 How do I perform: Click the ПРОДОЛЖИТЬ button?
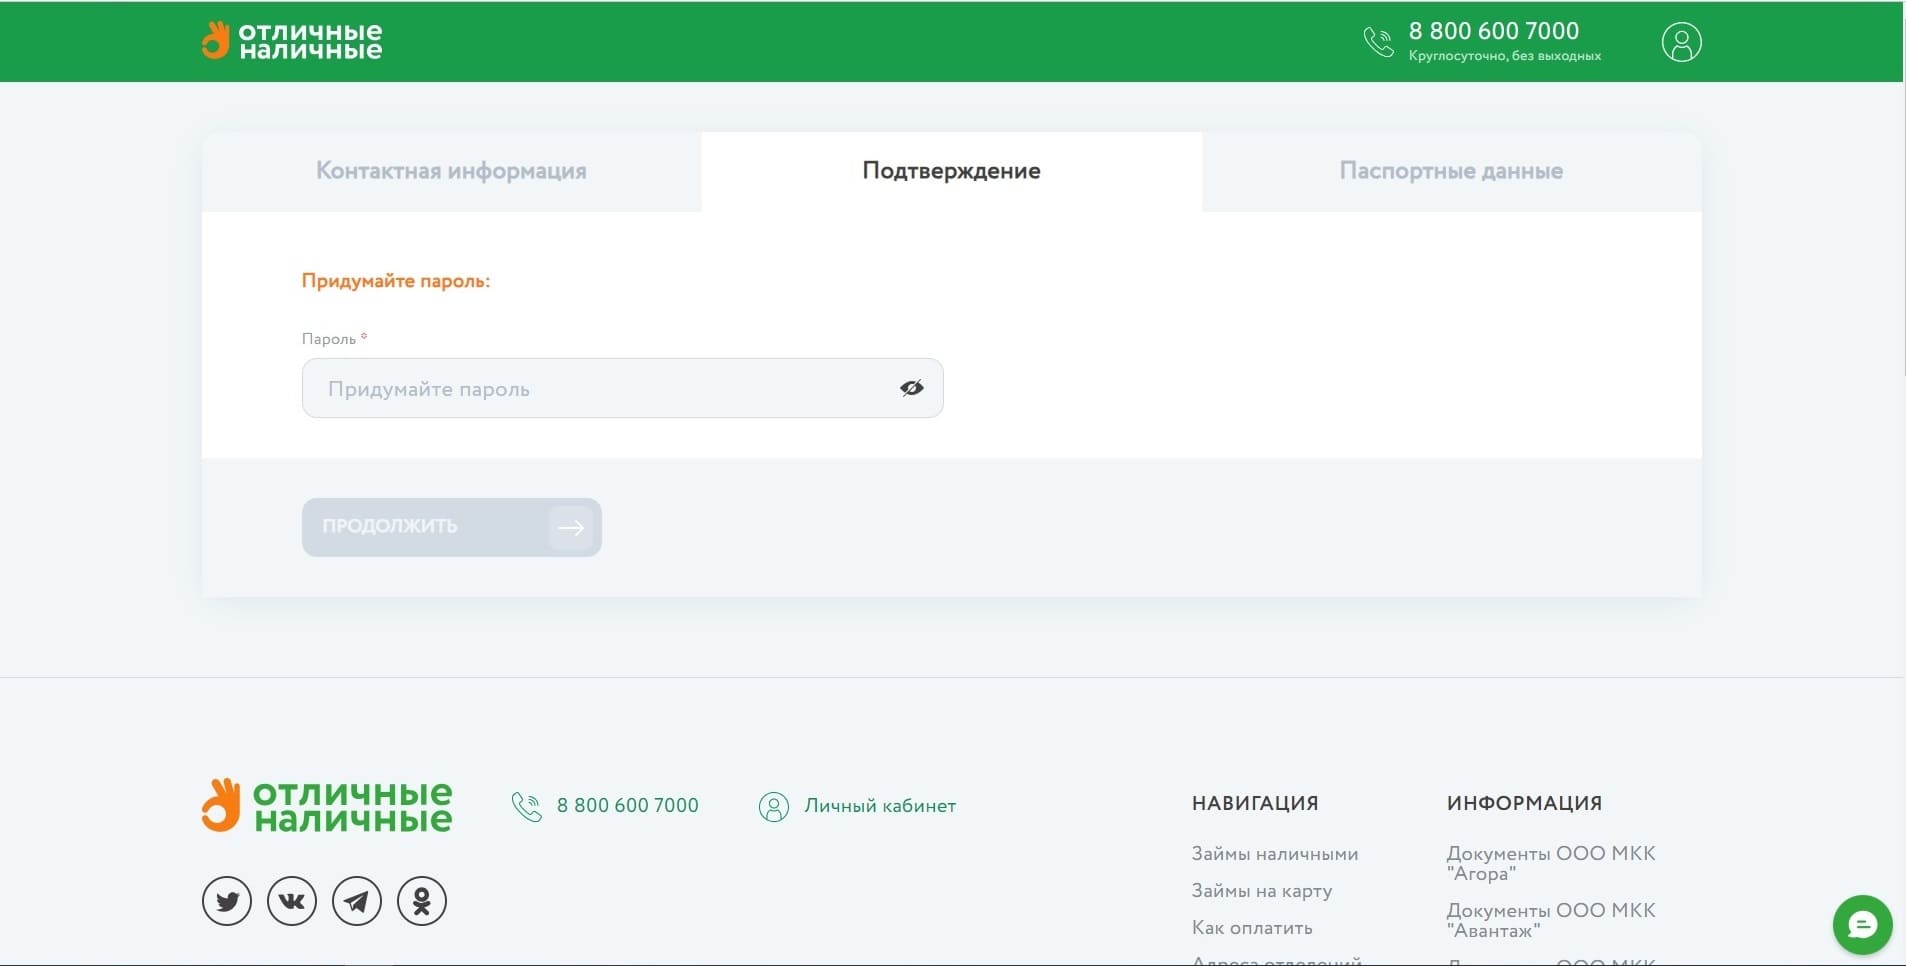click(451, 527)
